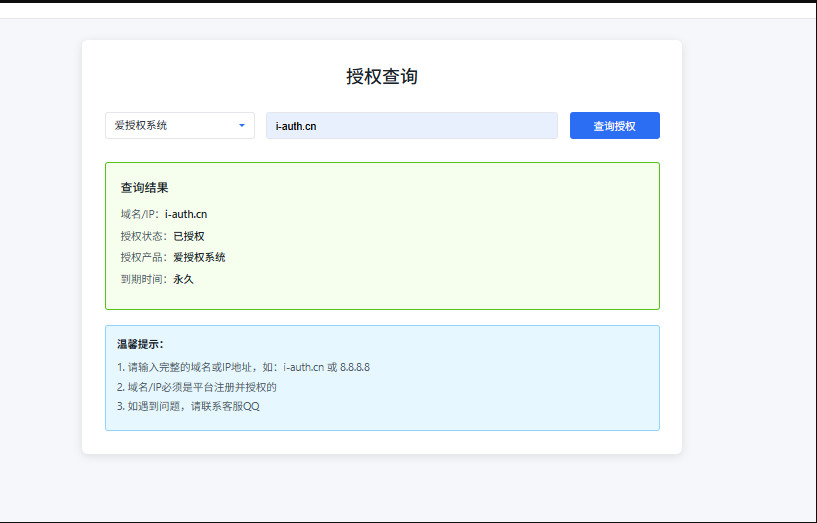Select the 爱授权系统 value in results
This screenshot has width=817, height=523.
click(x=199, y=257)
